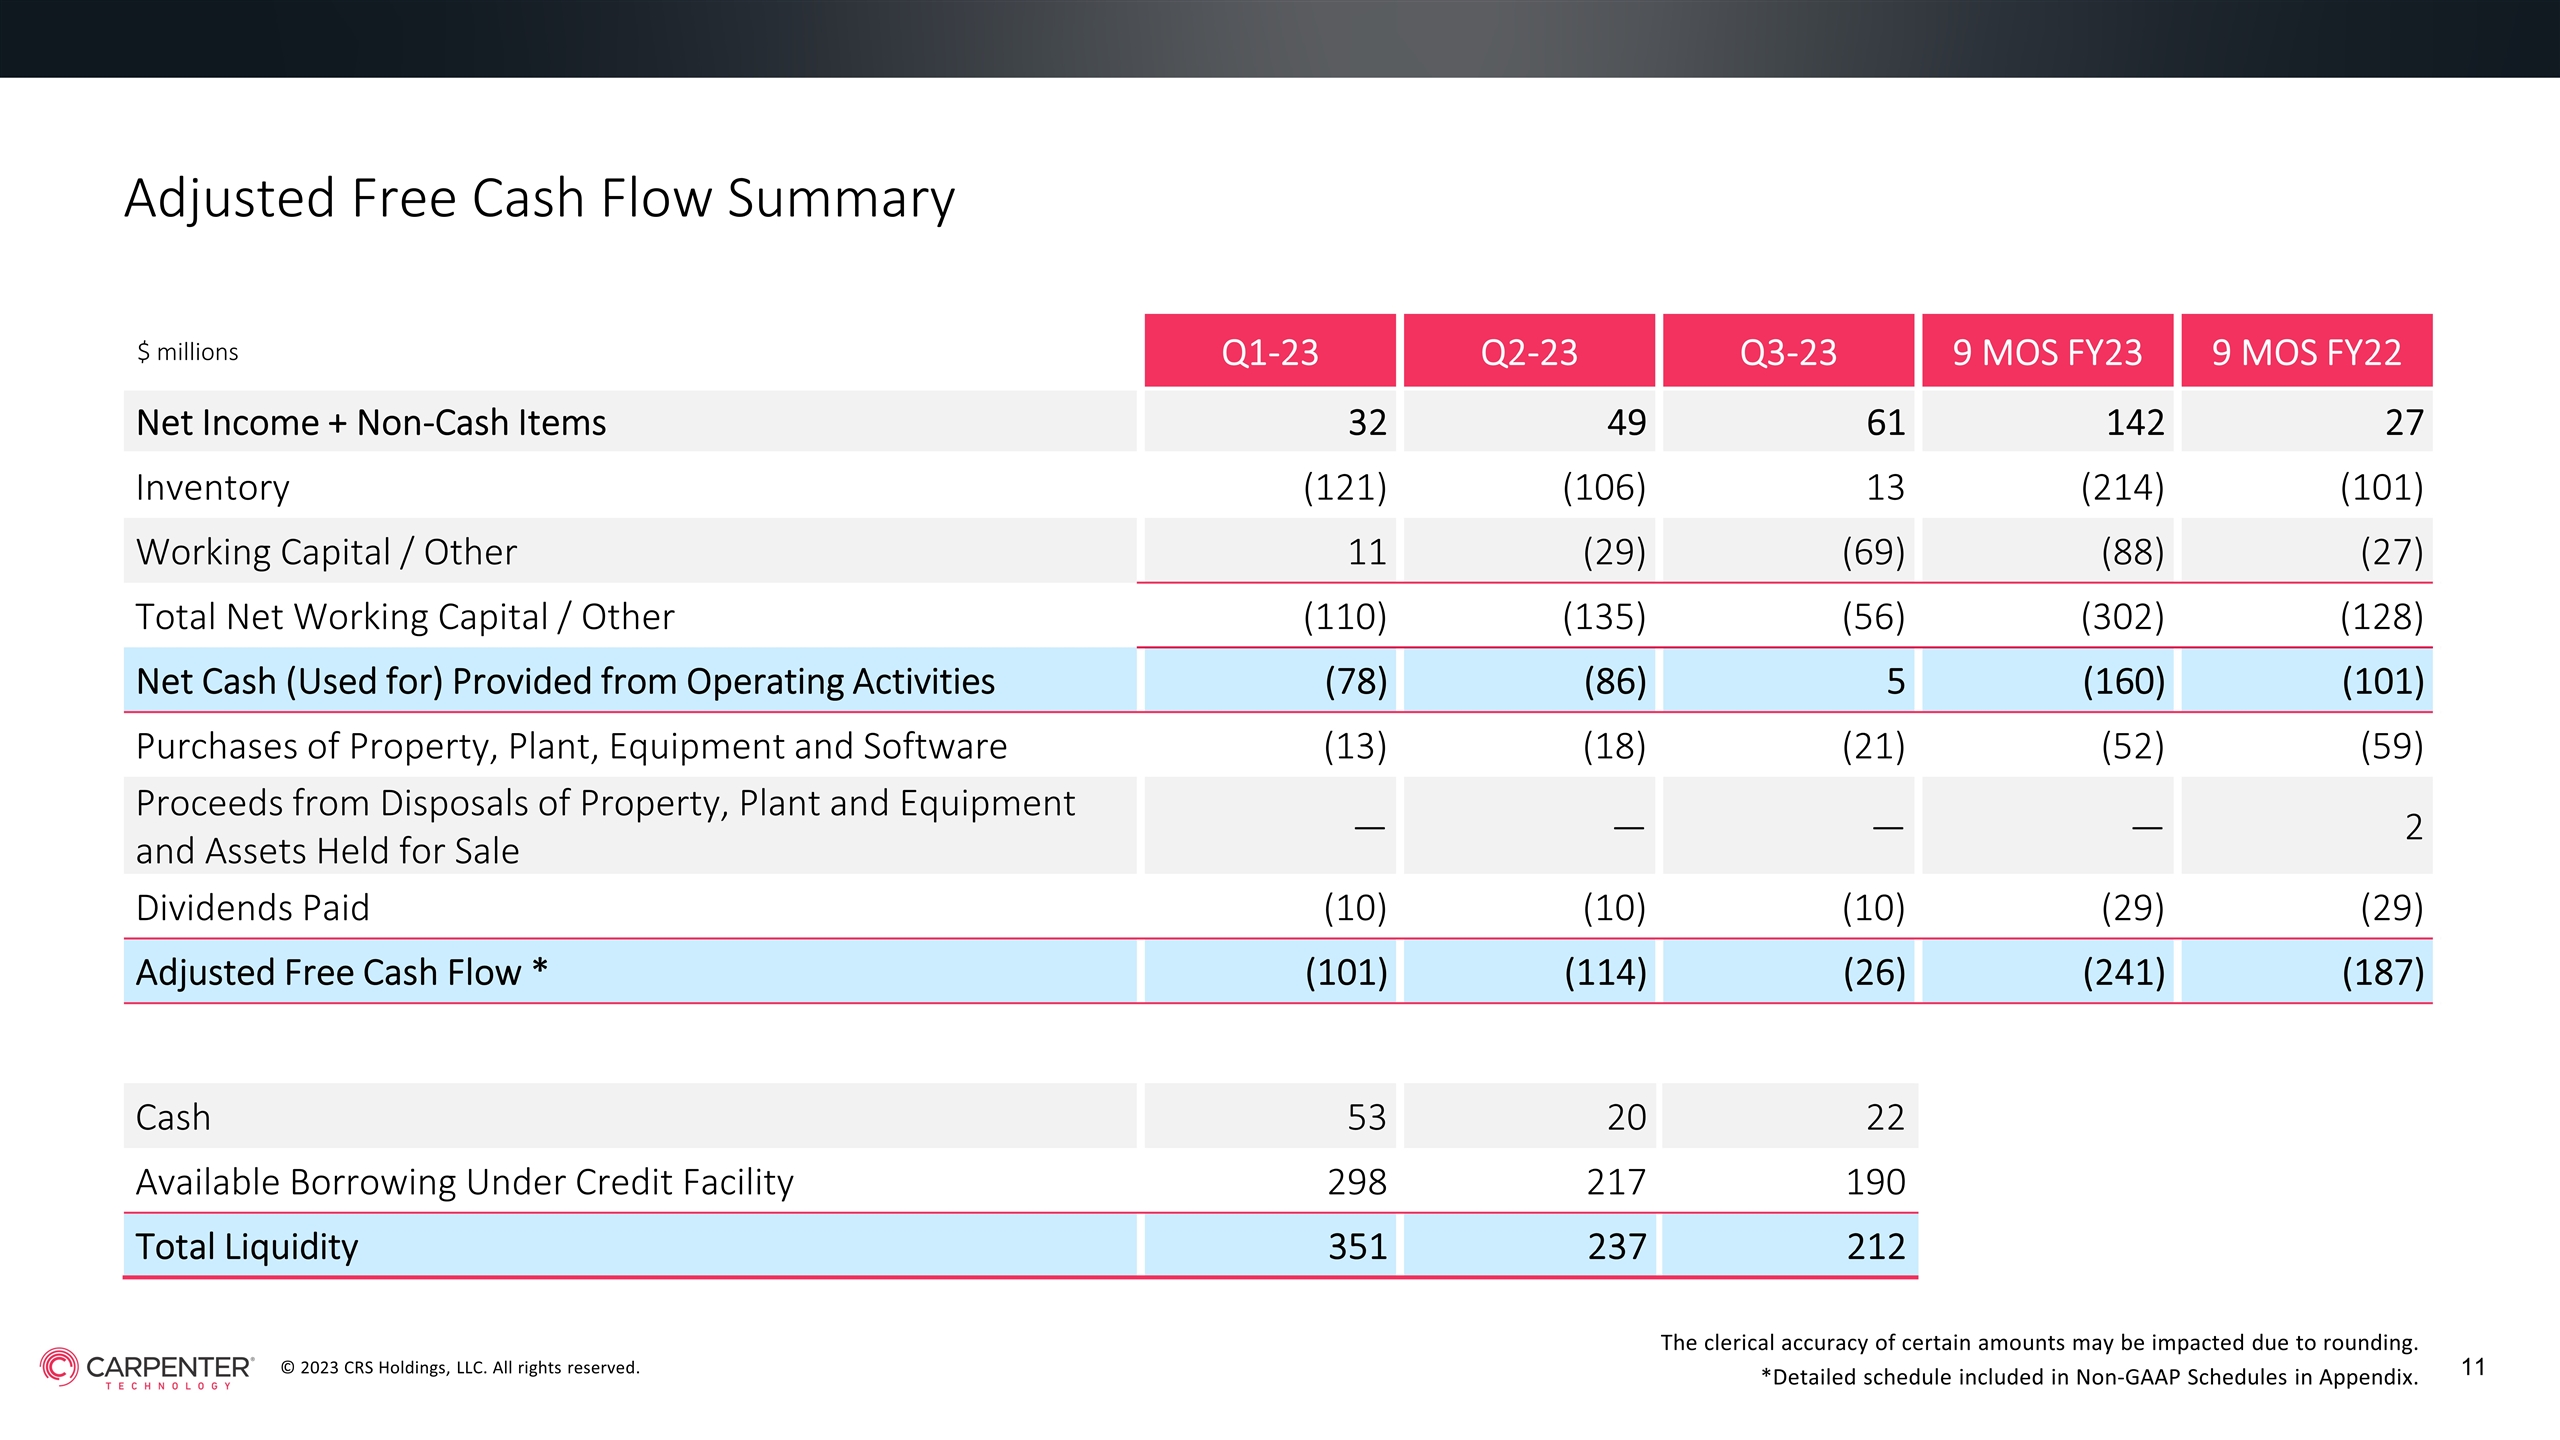The height and width of the screenshot is (1440, 2560).
Task: Click the Q3-23 column header
Action: (x=1788, y=351)
